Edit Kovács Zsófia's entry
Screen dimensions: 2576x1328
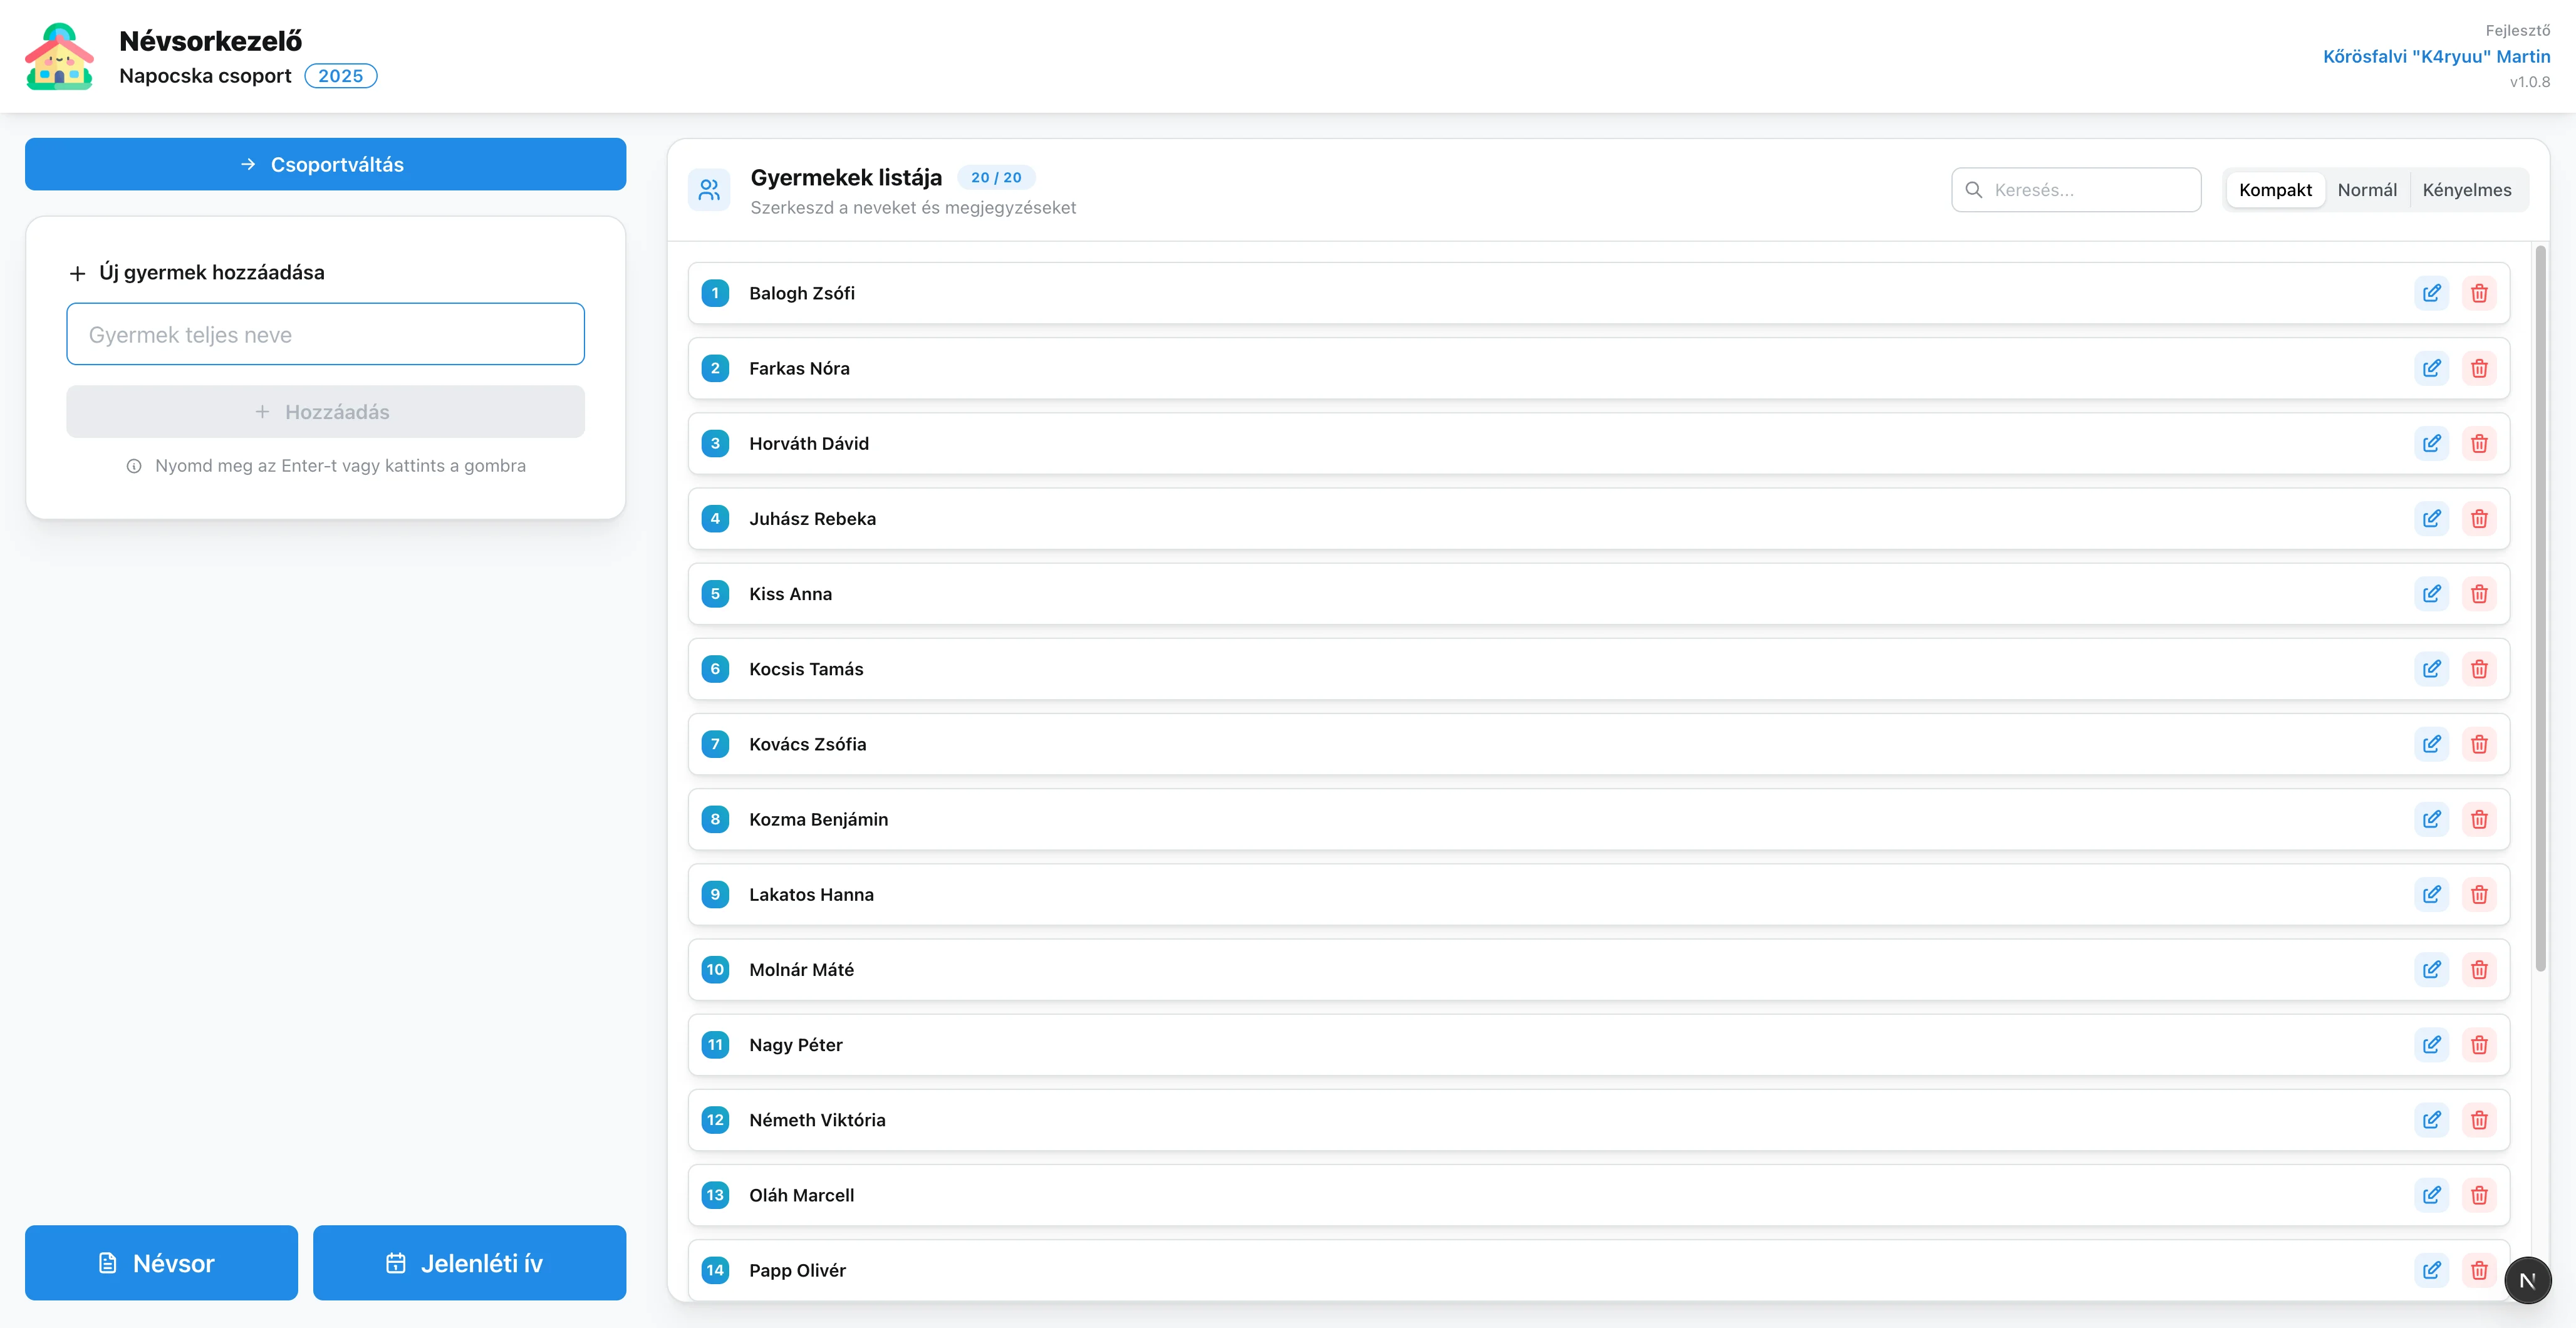coord(2431,744)
